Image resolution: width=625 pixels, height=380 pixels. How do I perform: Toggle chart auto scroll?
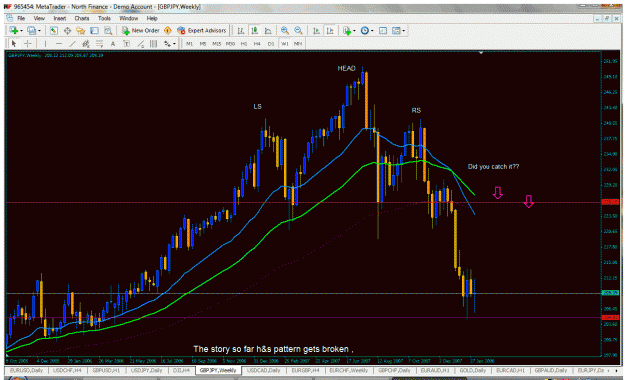click(x=316, y=30)
